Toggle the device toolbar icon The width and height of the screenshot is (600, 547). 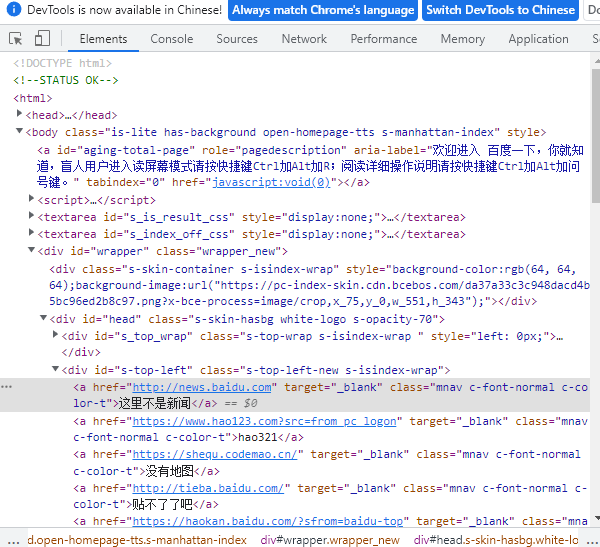(x=42, y=38)
